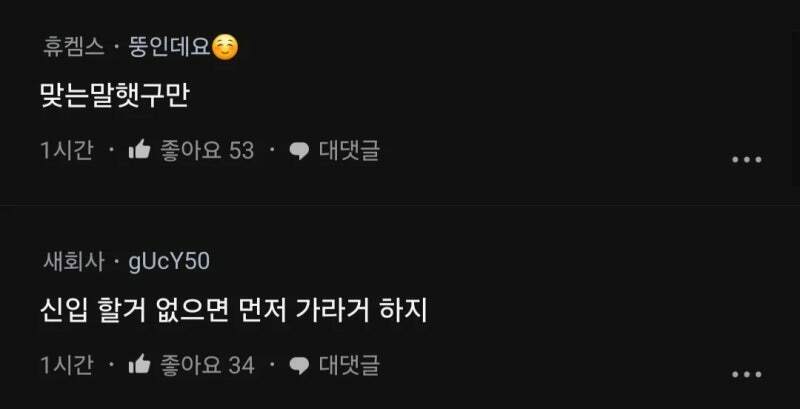Click the 1시간 timestamp on 휴켐스 comment
The image size is (800, 409).
coord(67,151)
